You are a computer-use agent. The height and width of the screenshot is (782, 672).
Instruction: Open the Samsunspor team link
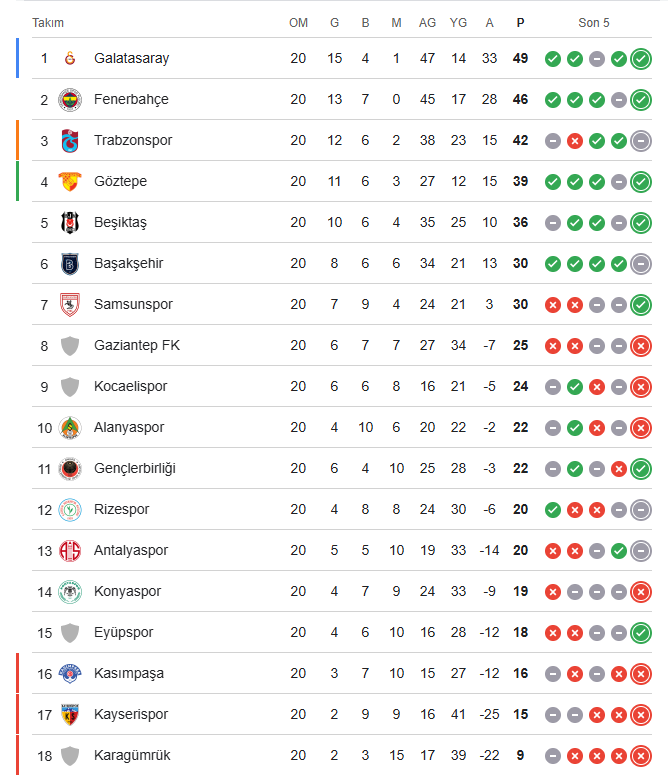click(x=133, y=304)
